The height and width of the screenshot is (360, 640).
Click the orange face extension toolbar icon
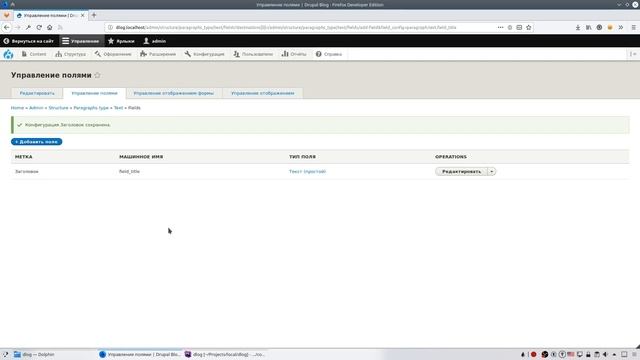tap(610, 27)
